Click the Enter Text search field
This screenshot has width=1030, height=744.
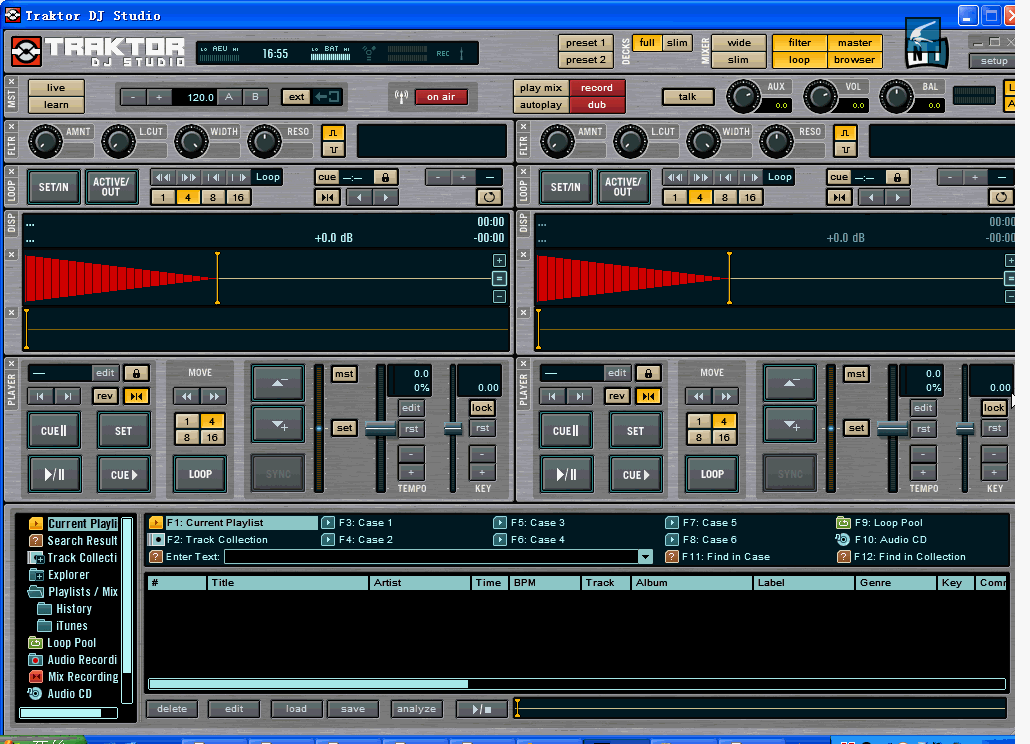tap(432, 557)
